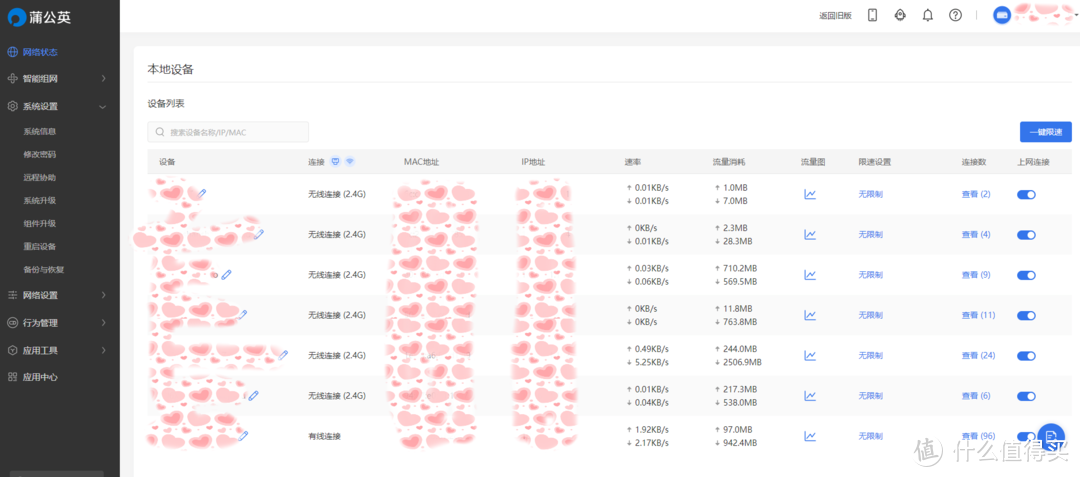Filter by wireless connection icon in header
This screenshot has height=477, width=1080.
tap(350, 162)
